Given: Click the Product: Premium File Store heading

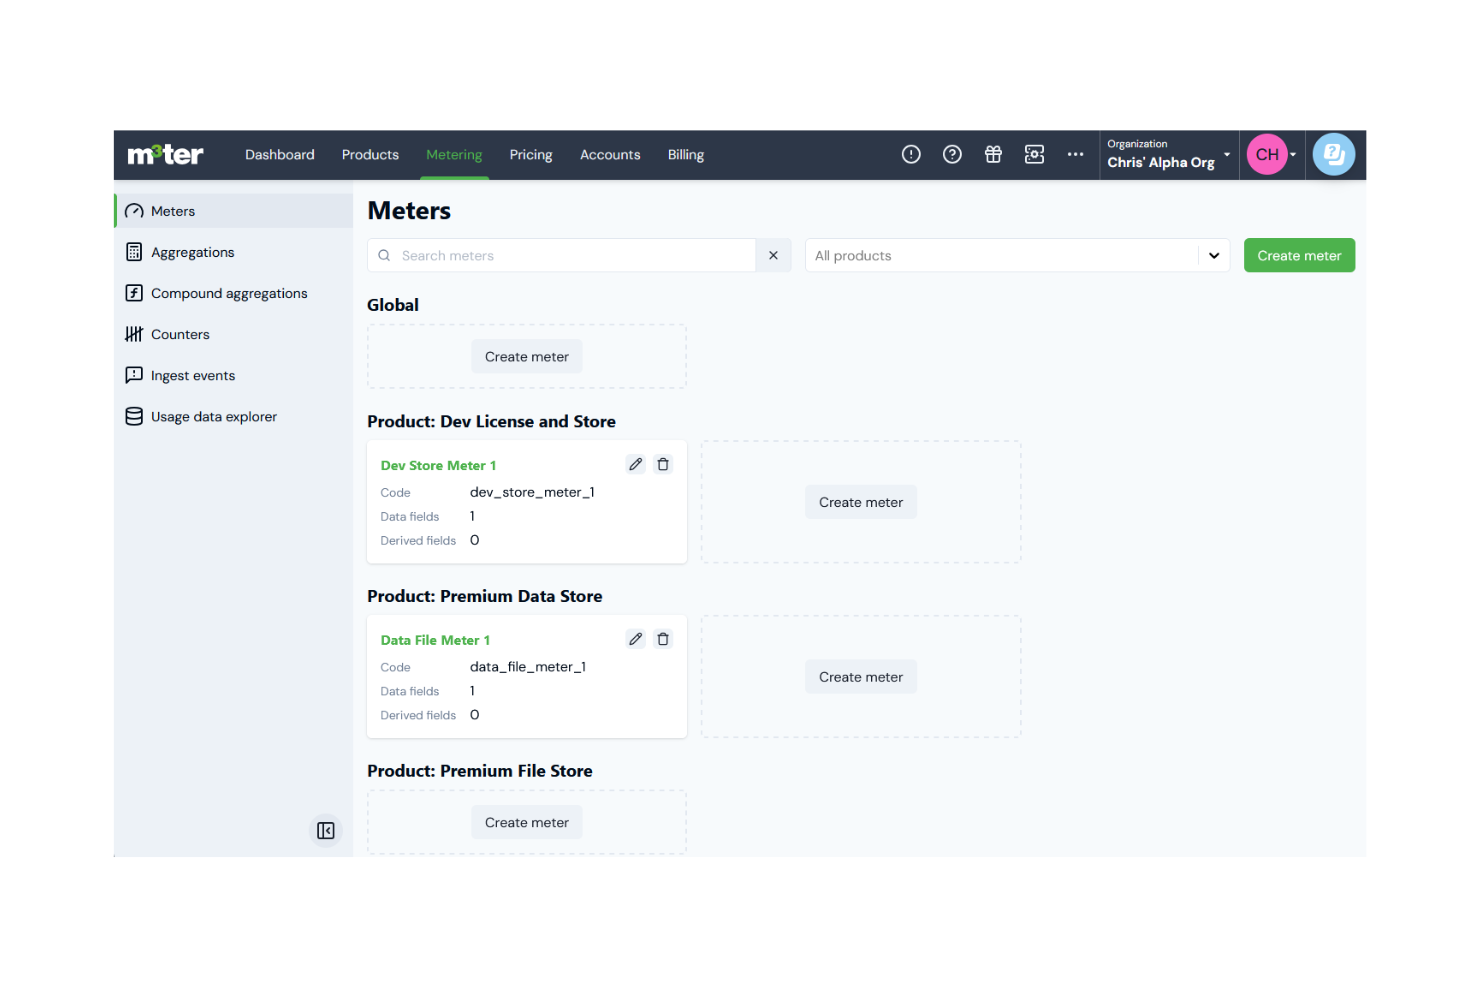Looking at the screenshot, I should click(480, 771).
